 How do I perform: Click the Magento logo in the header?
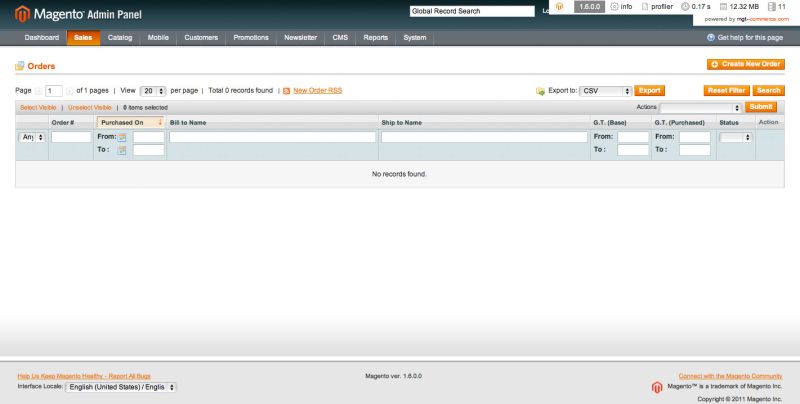(79, 14)
